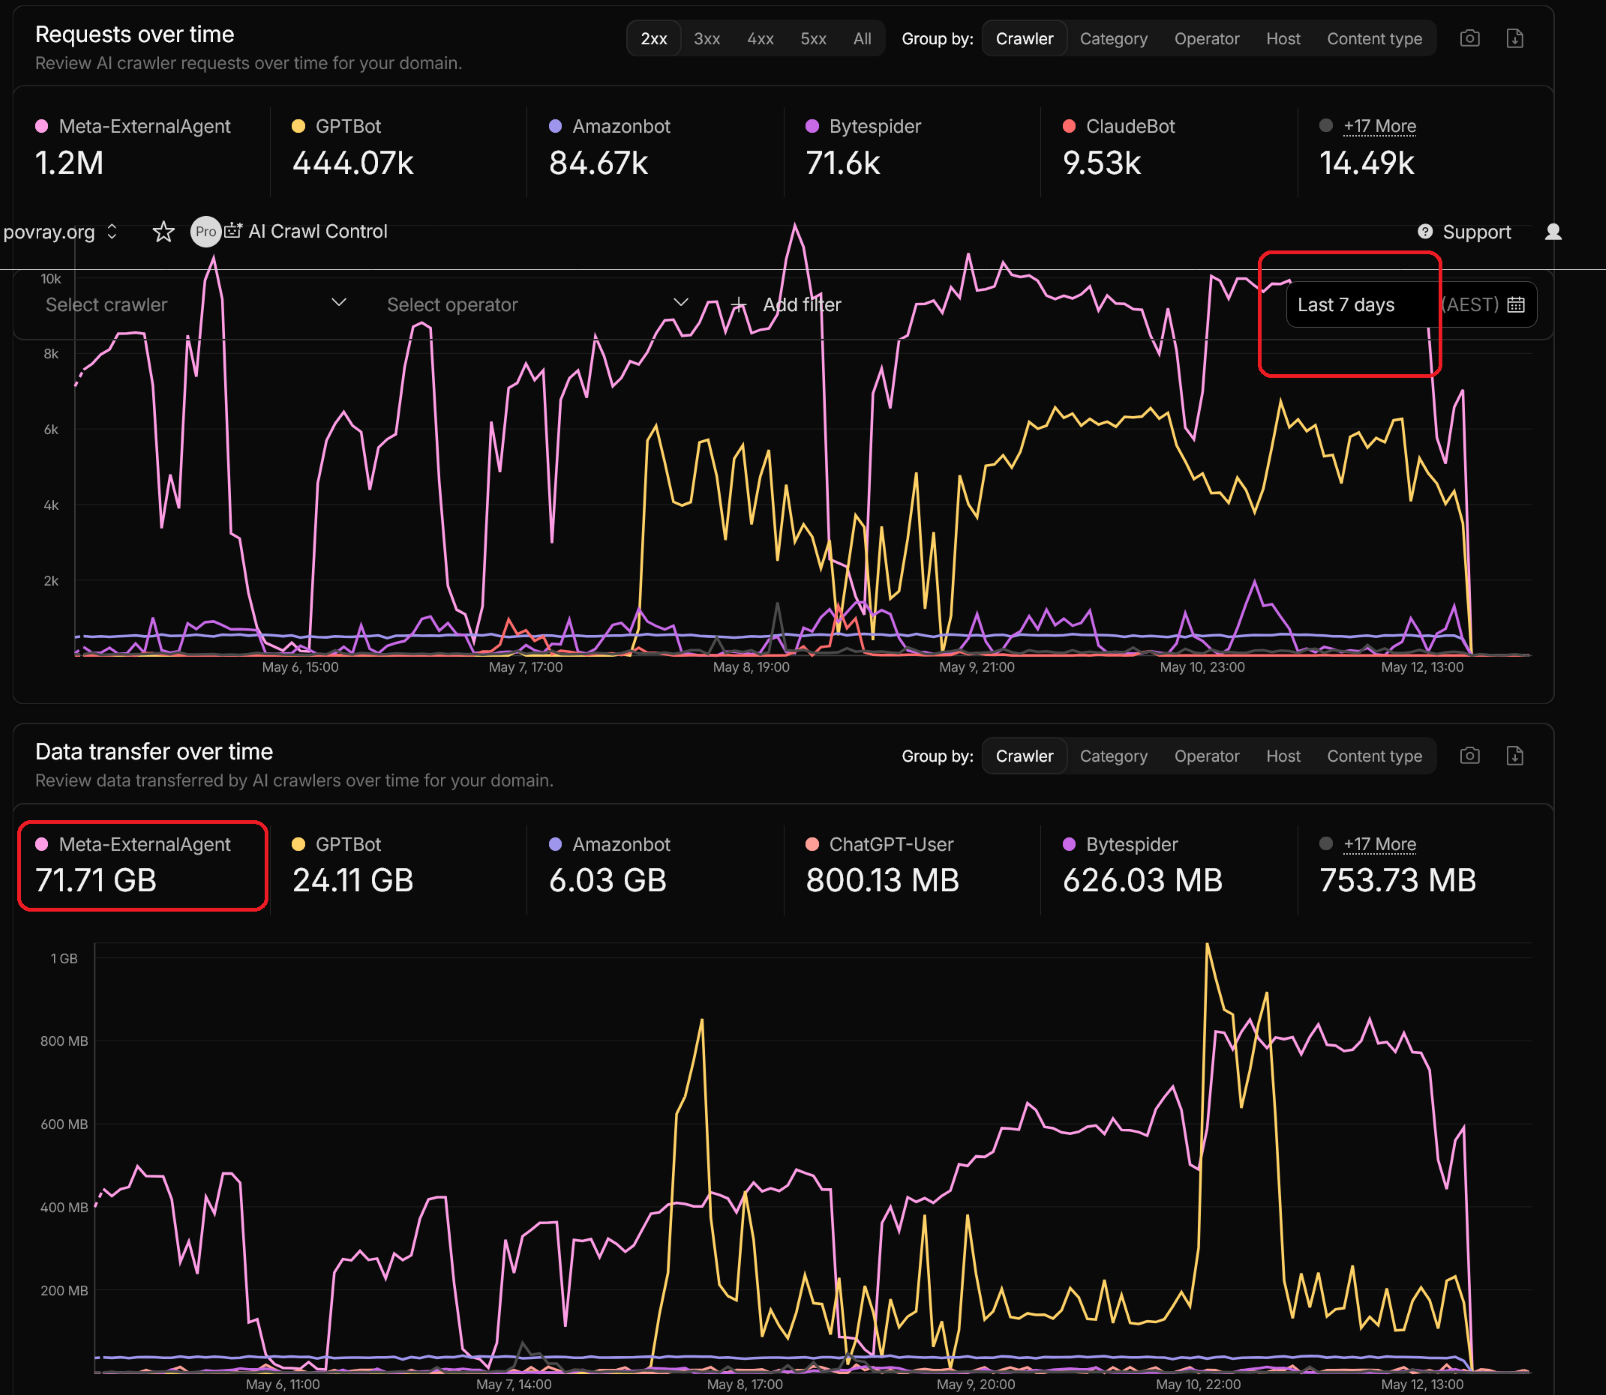Screen dimensions: 1606x1395
Task: Open the user account profile icon
Action: coord(1553,232)
